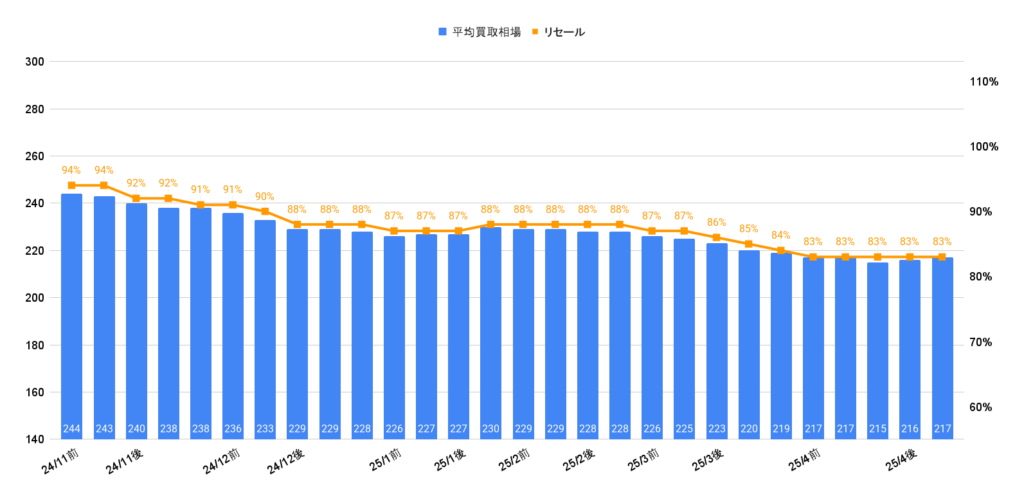
Task: Click the 25/2後 x-axis label
Action: pyautogui.click(x=577, y=459)
